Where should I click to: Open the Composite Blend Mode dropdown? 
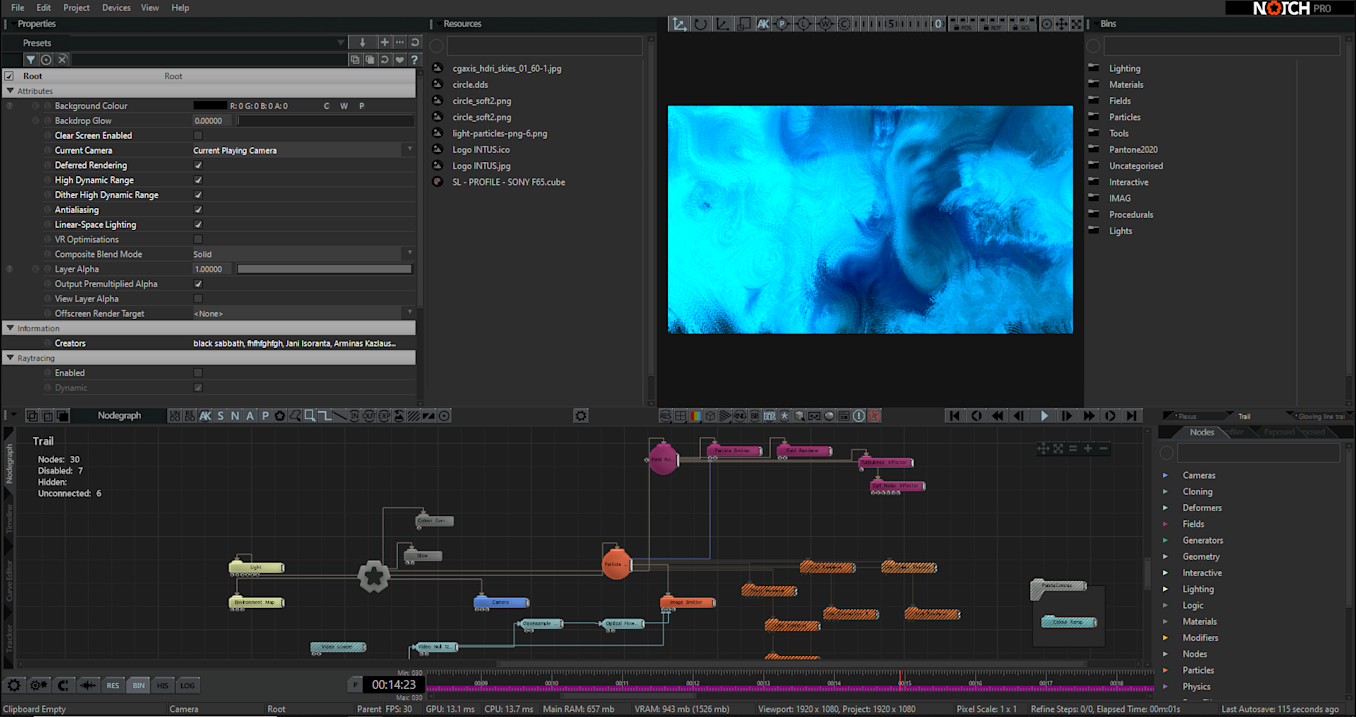303,254
